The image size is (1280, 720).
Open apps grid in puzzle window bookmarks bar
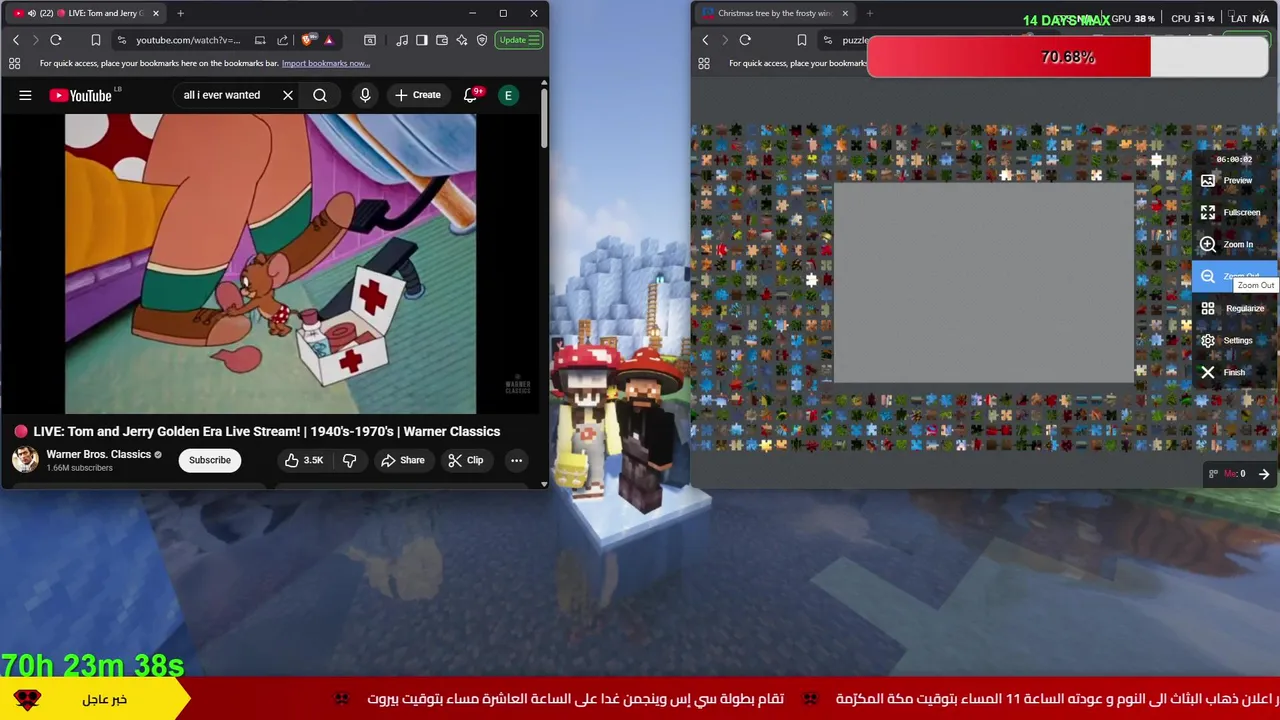point(704,63)
